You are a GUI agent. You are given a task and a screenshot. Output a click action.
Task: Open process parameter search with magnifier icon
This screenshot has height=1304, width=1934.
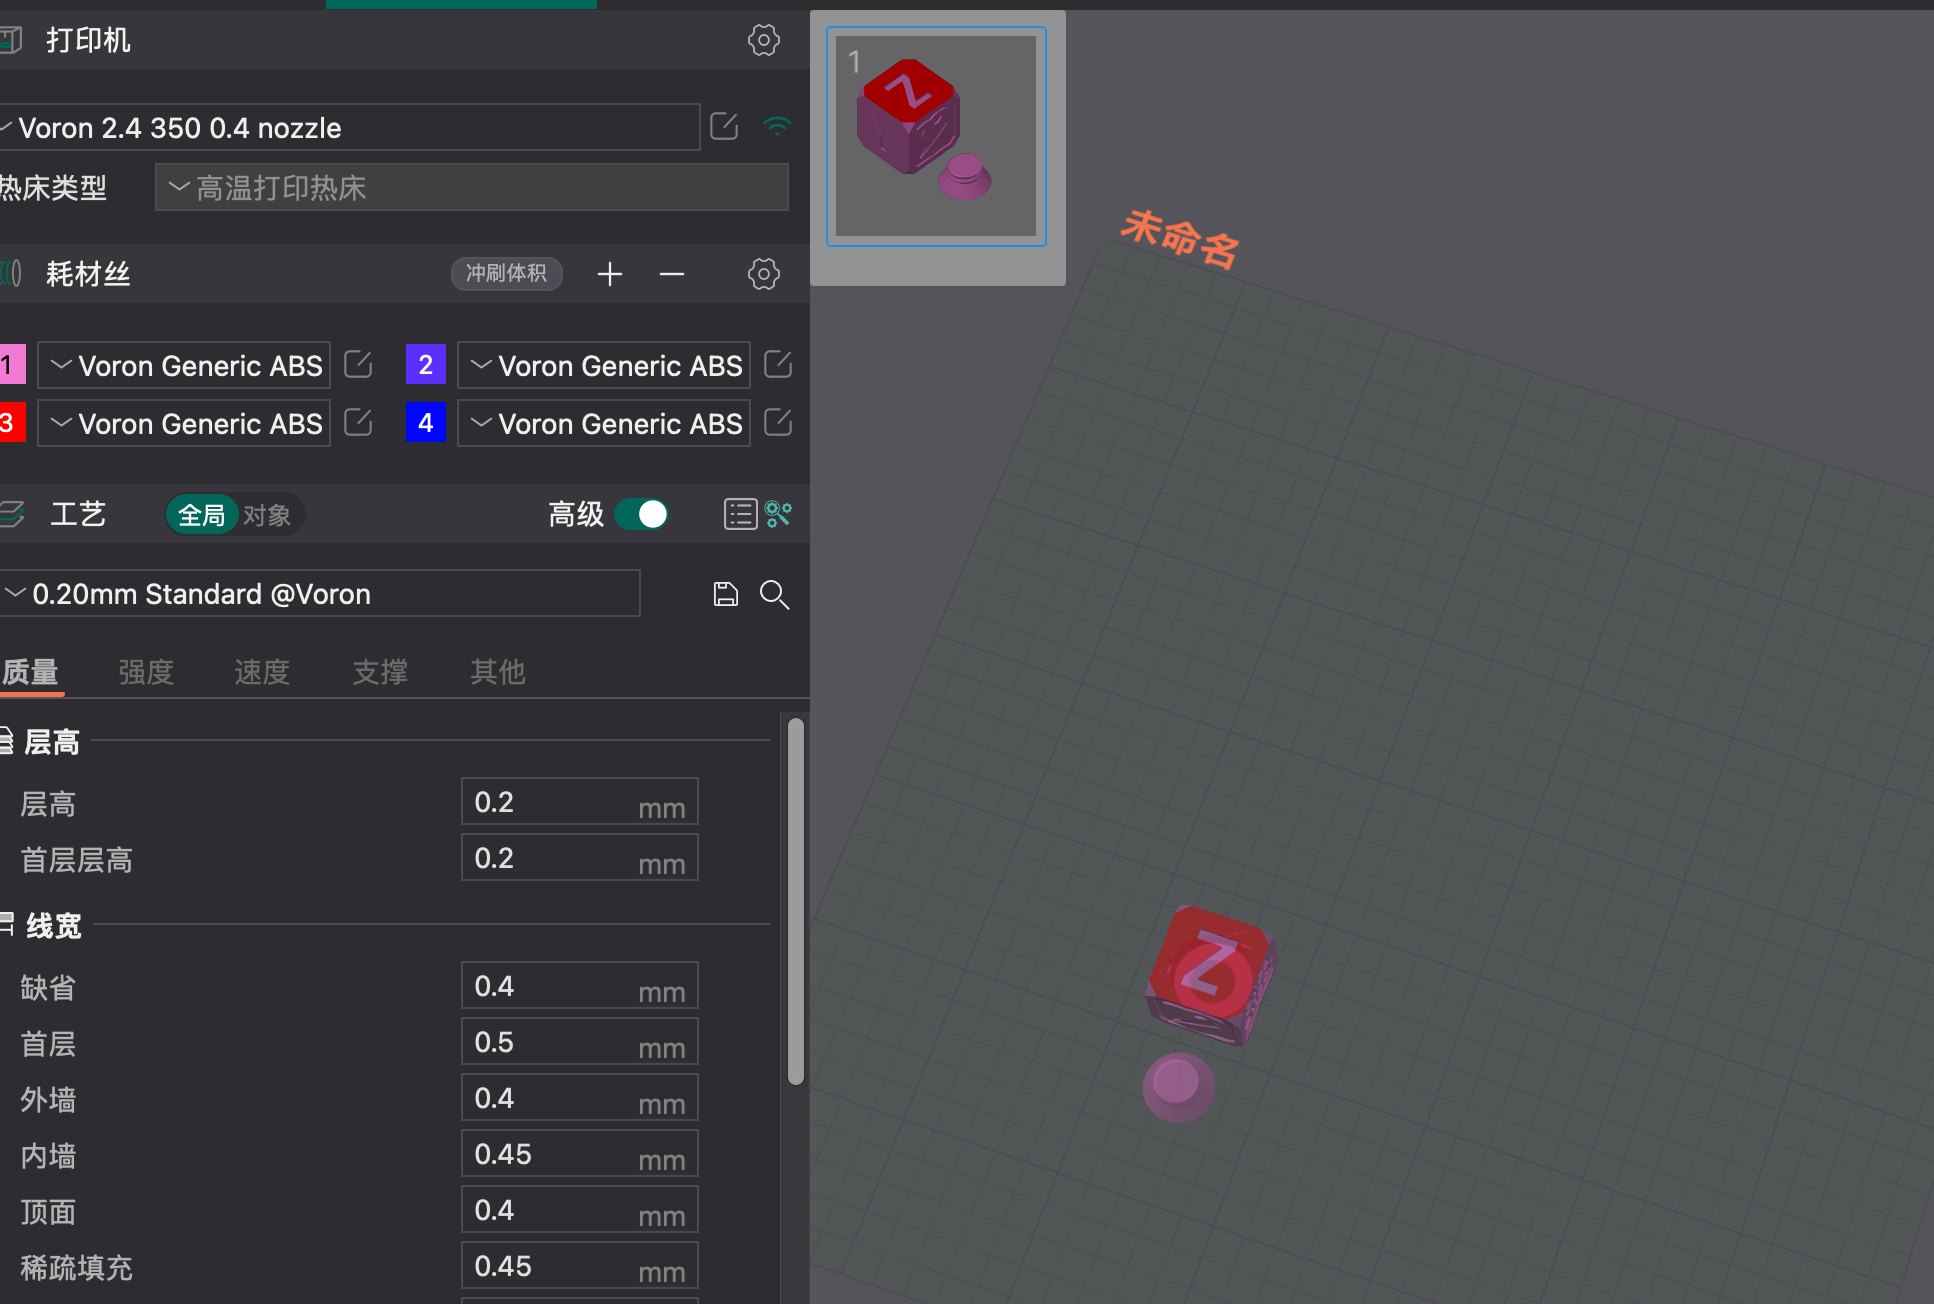click(x=774, y=594)
